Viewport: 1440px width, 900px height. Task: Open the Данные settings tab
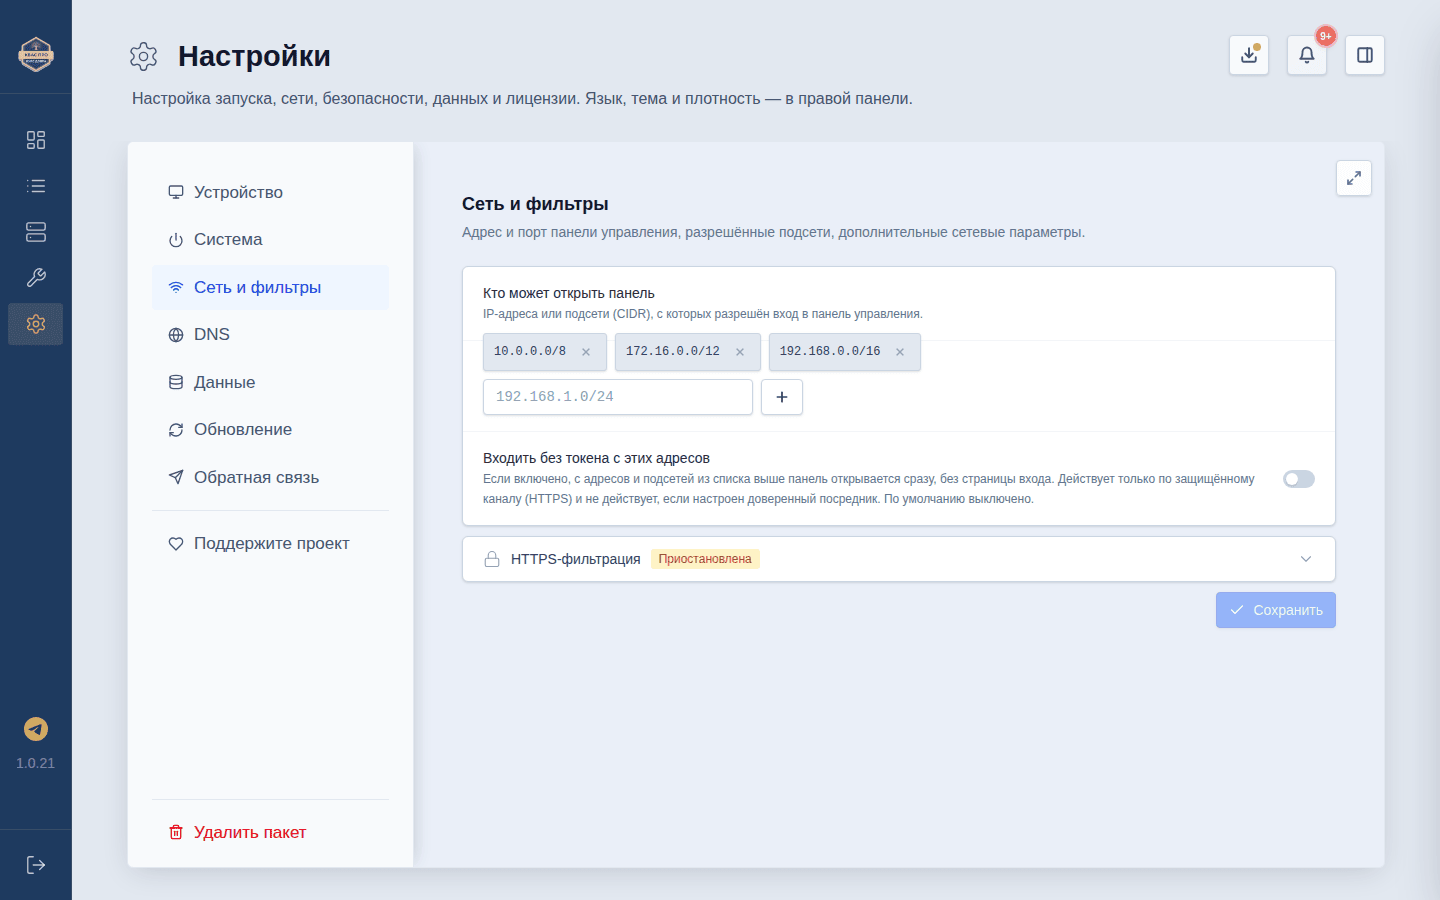point(270,382)
